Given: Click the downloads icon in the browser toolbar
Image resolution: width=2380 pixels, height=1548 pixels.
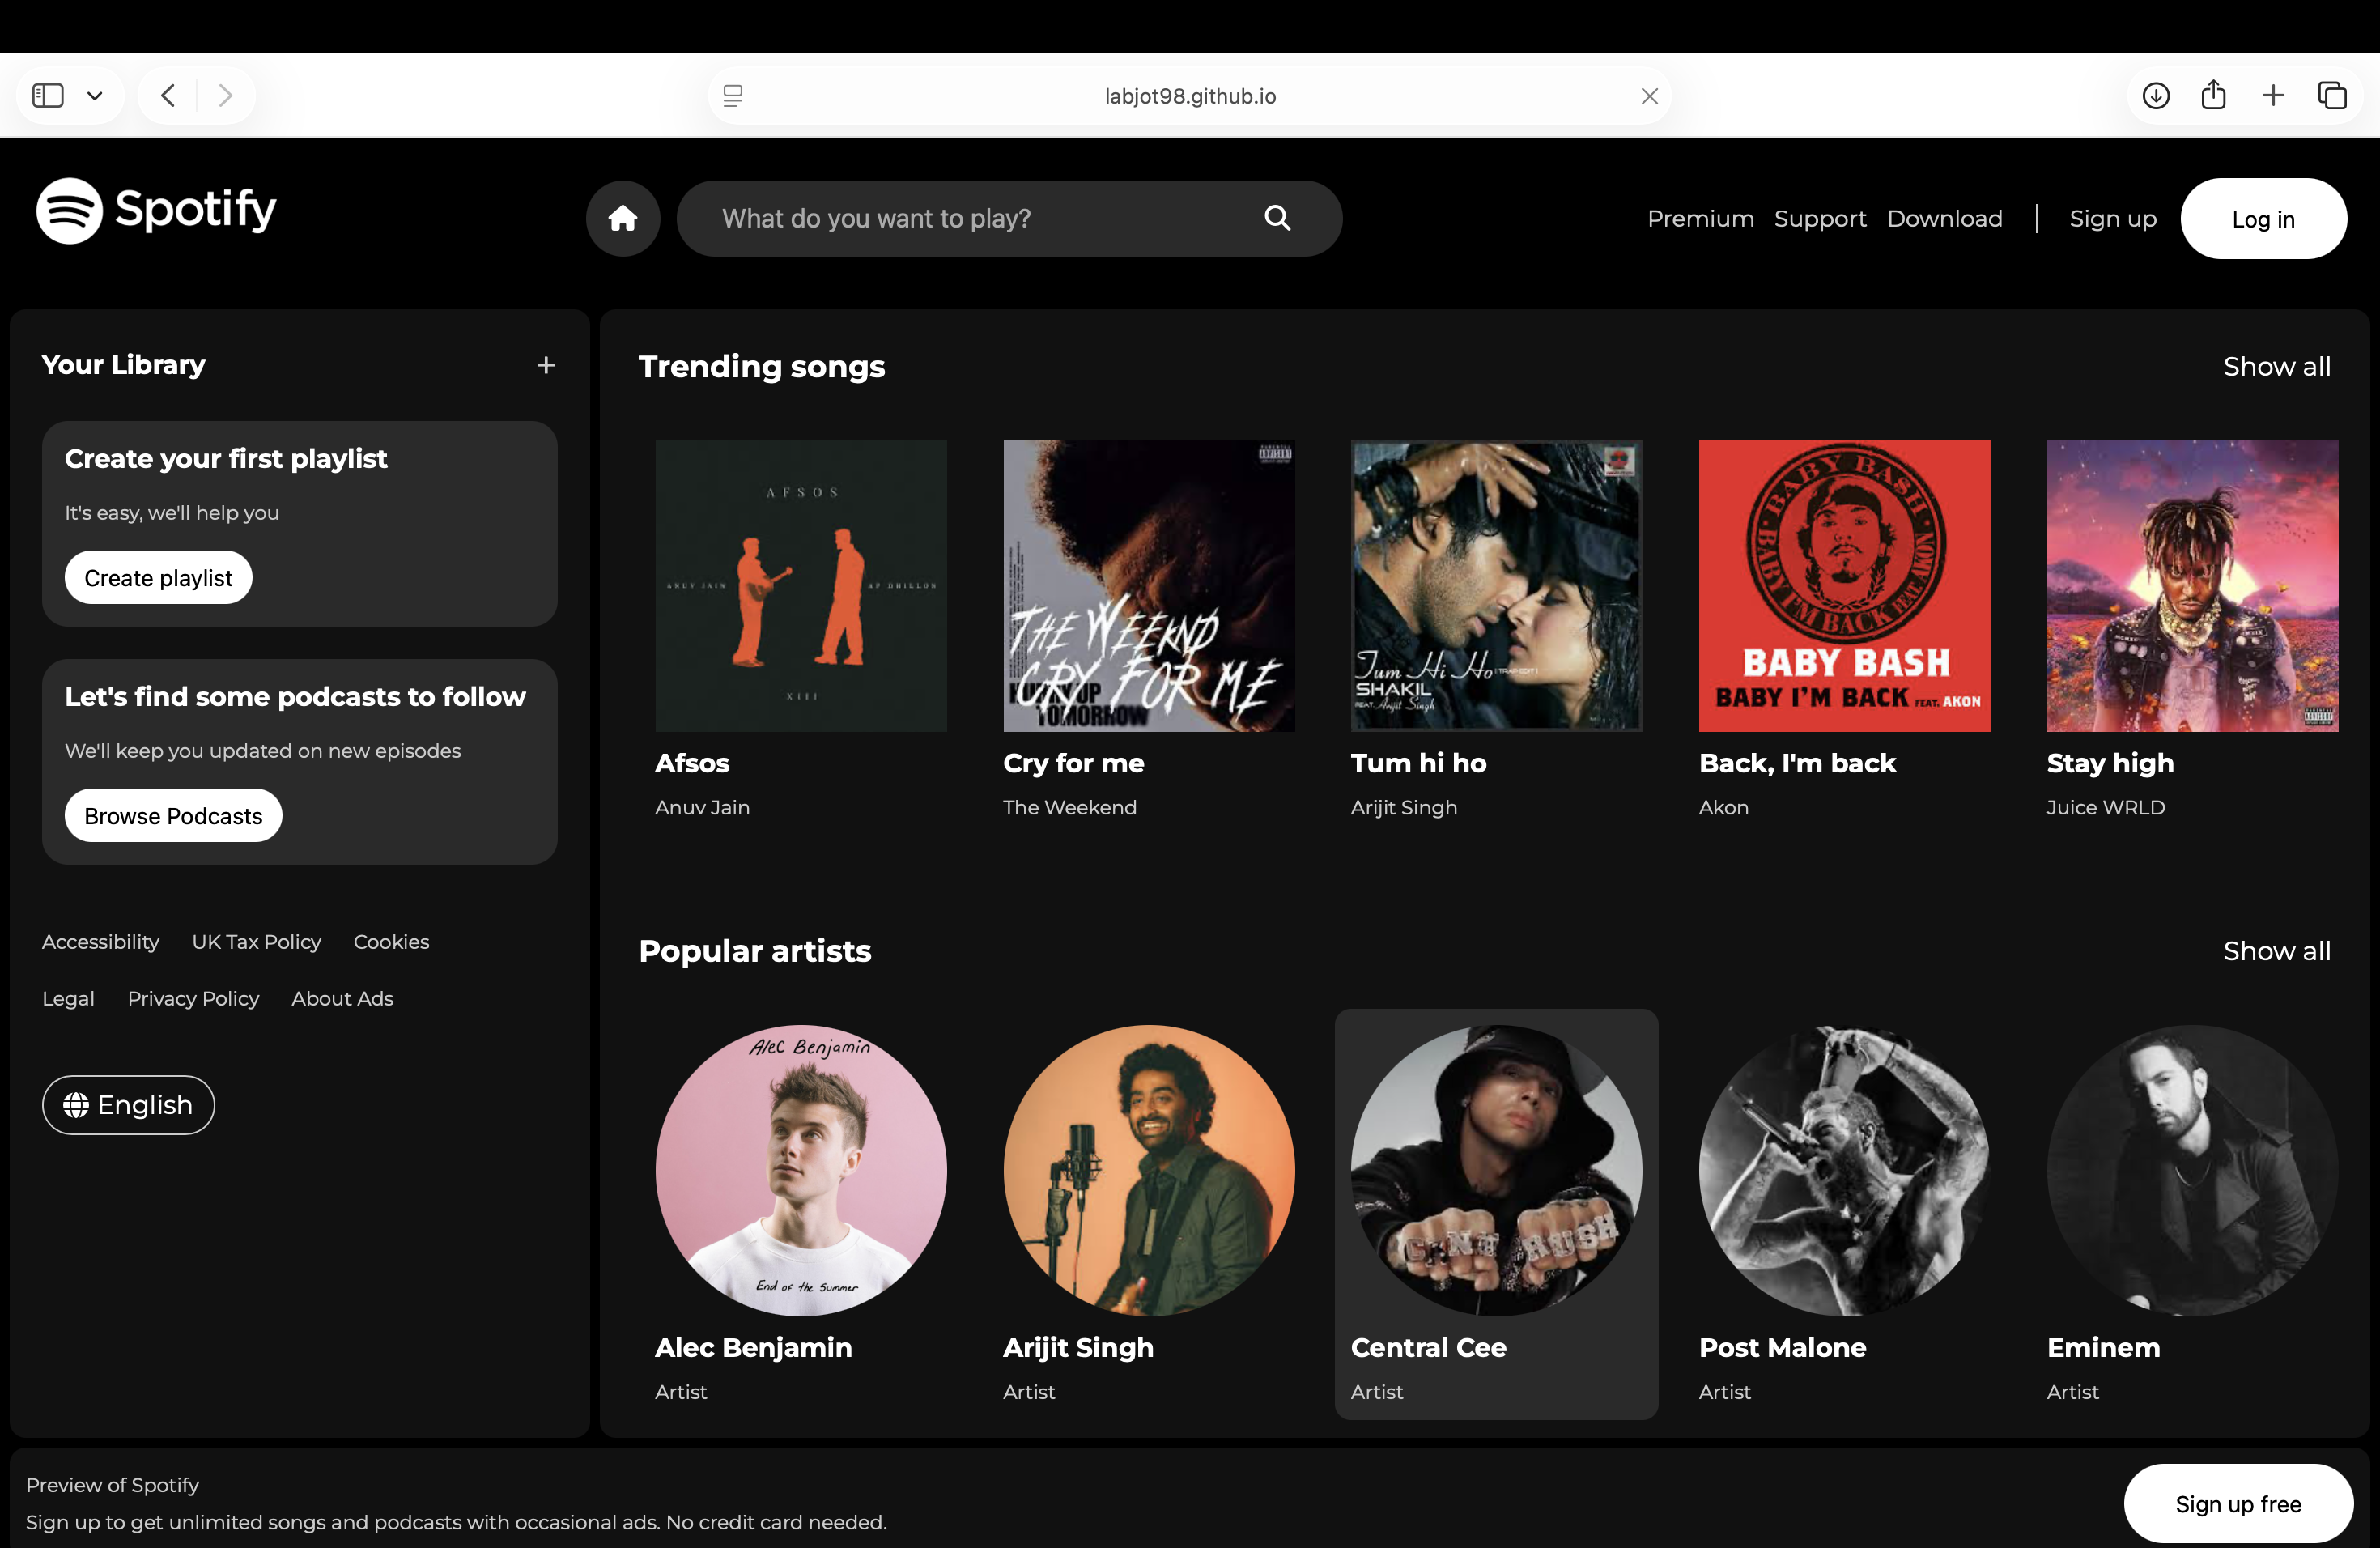Looking at the screenshot, I should (2155, 95).
